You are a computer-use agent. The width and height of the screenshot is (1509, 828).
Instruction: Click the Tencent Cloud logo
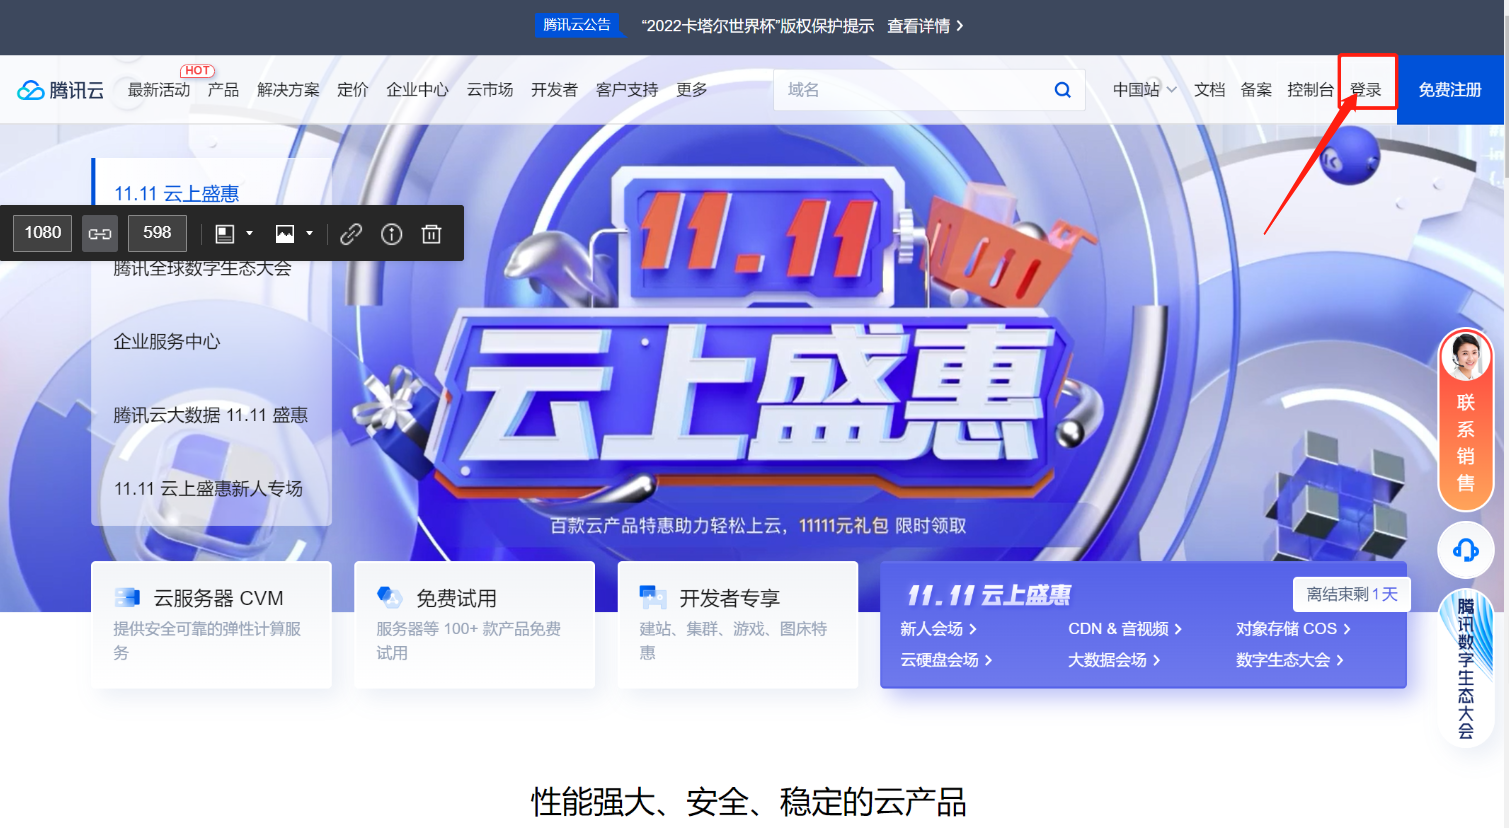tap(61, 90)
